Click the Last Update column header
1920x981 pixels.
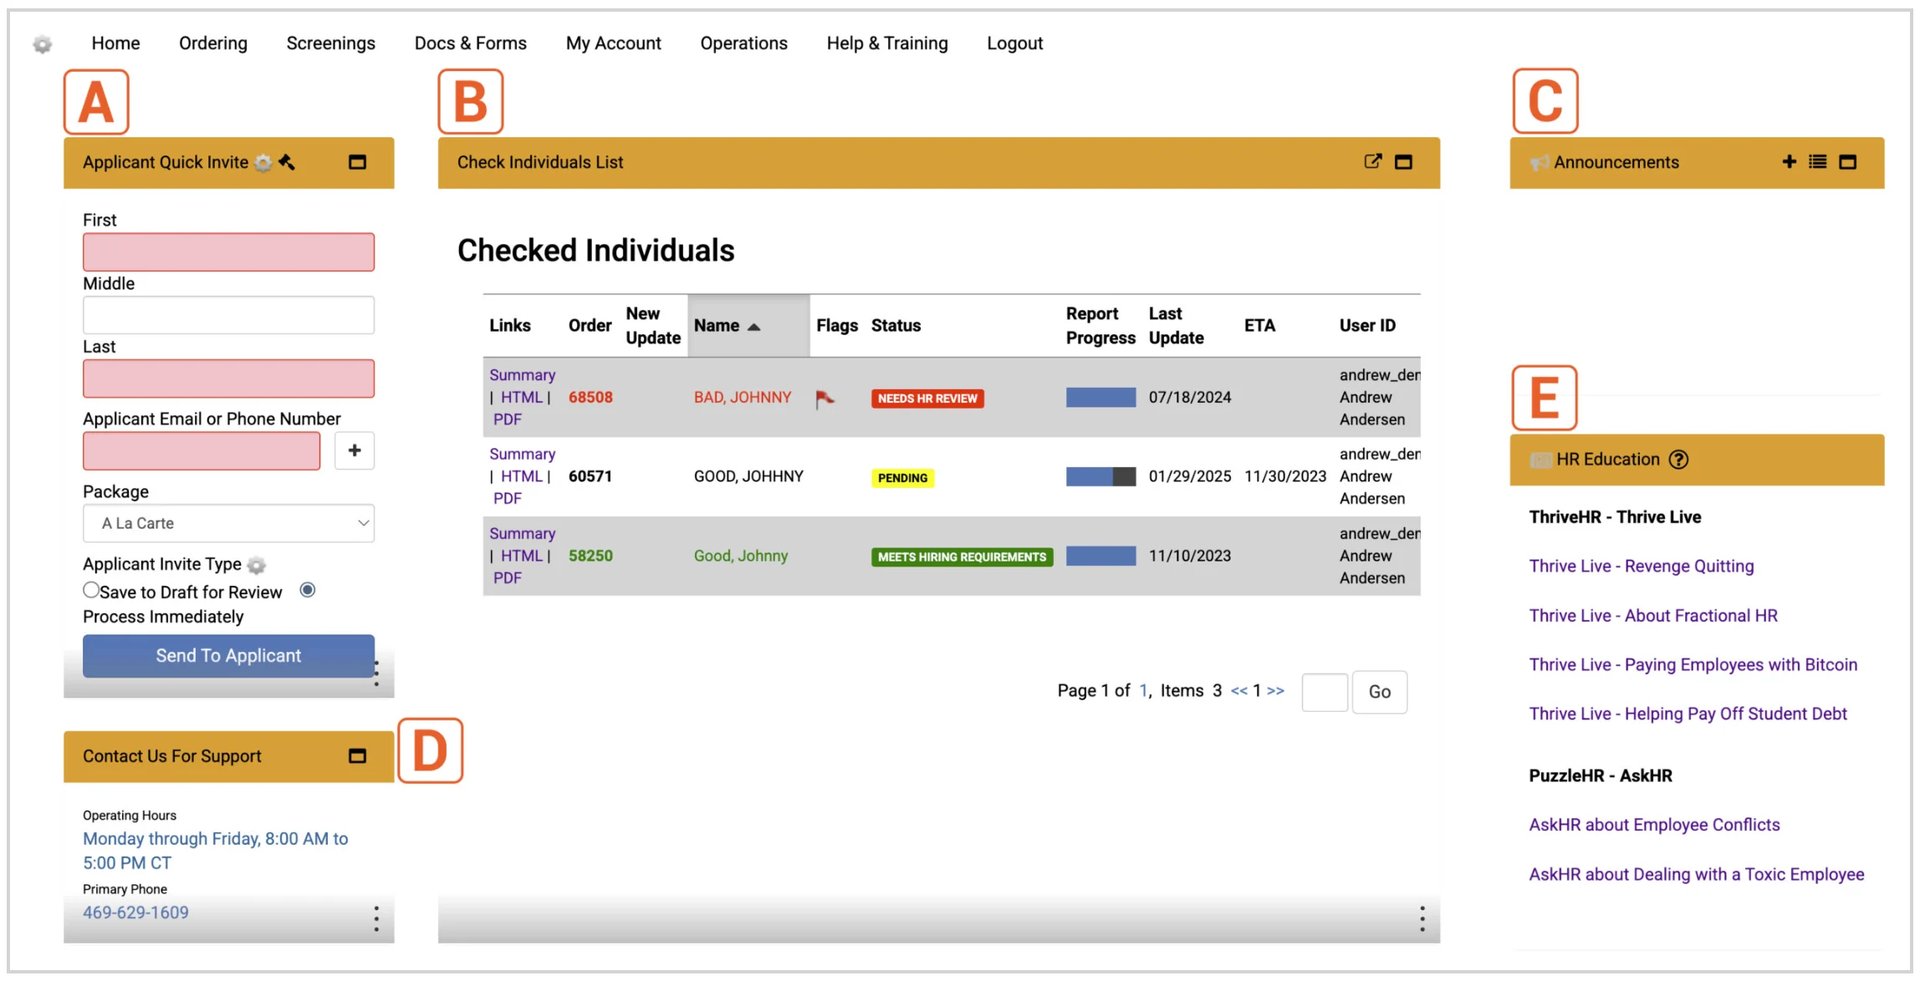coord(1176,326)
